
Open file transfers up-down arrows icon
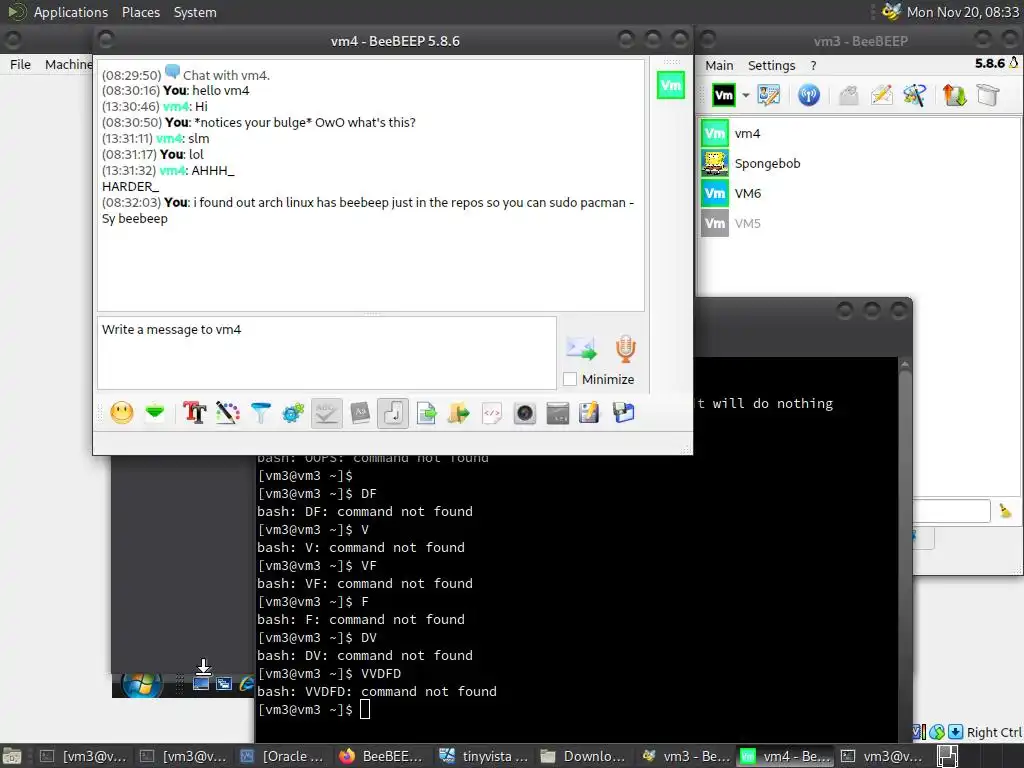pyautogui.click(x=954, y=95)
